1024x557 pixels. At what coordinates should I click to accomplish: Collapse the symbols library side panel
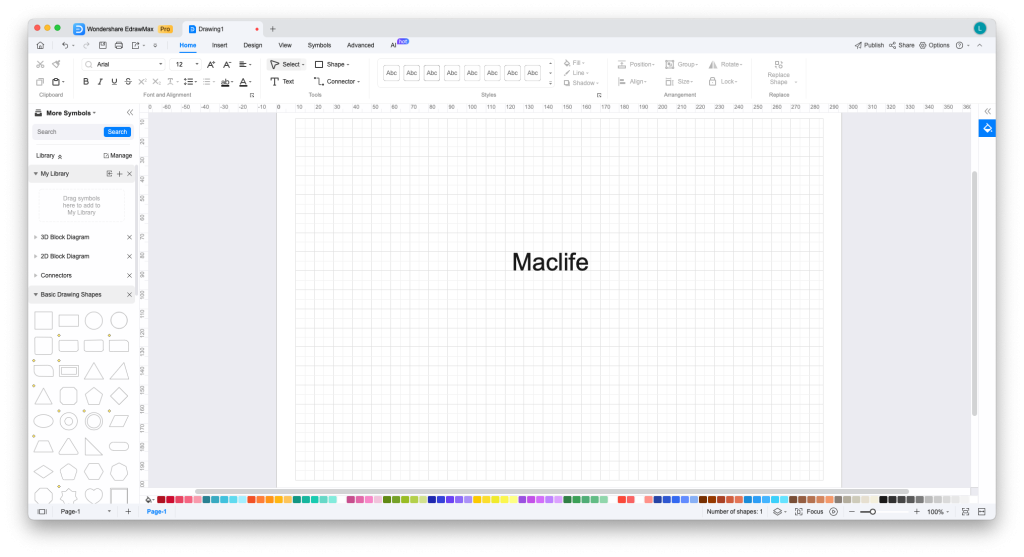pos(129,113)
